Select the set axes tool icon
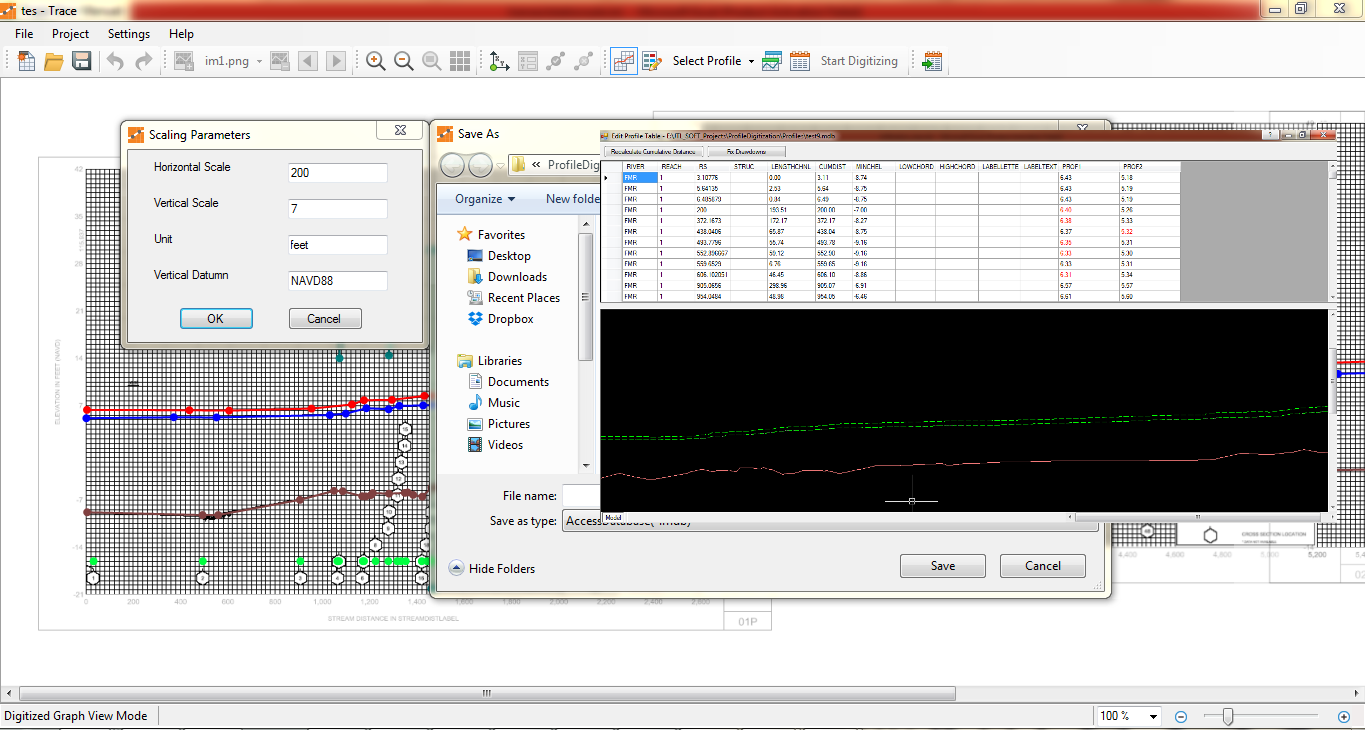The image size is (1365, 730). click(499, 61)
